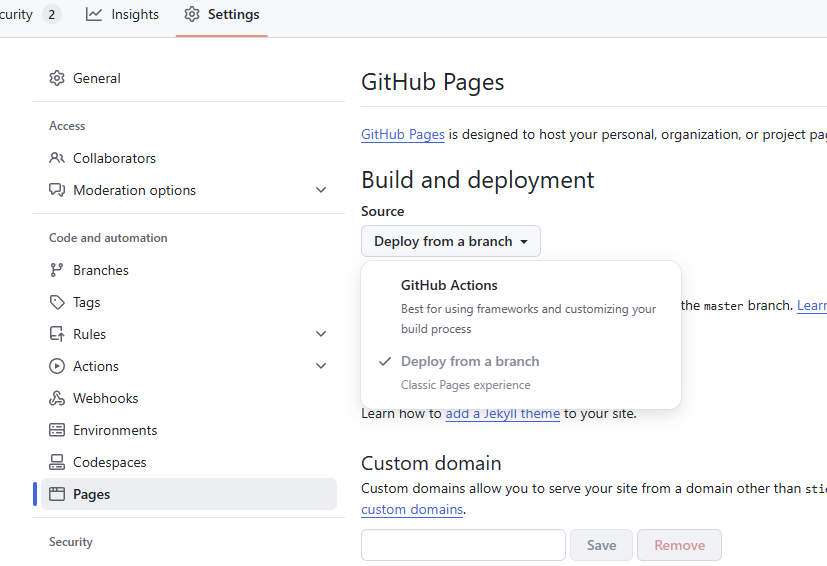Screen dimensions: 827x566
Task: Open the Tags settings page
Action: (189, 302)
